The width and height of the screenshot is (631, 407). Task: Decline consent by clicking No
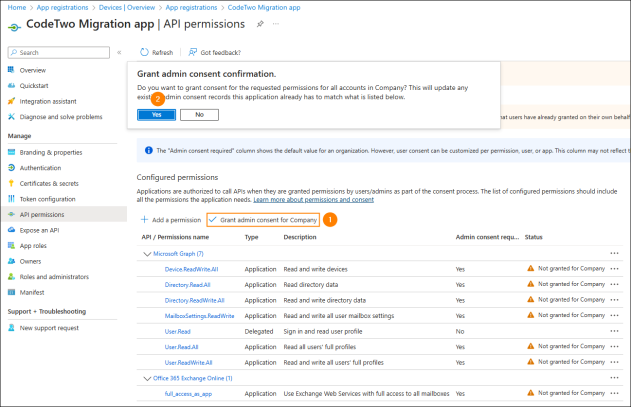coord(199,115)
